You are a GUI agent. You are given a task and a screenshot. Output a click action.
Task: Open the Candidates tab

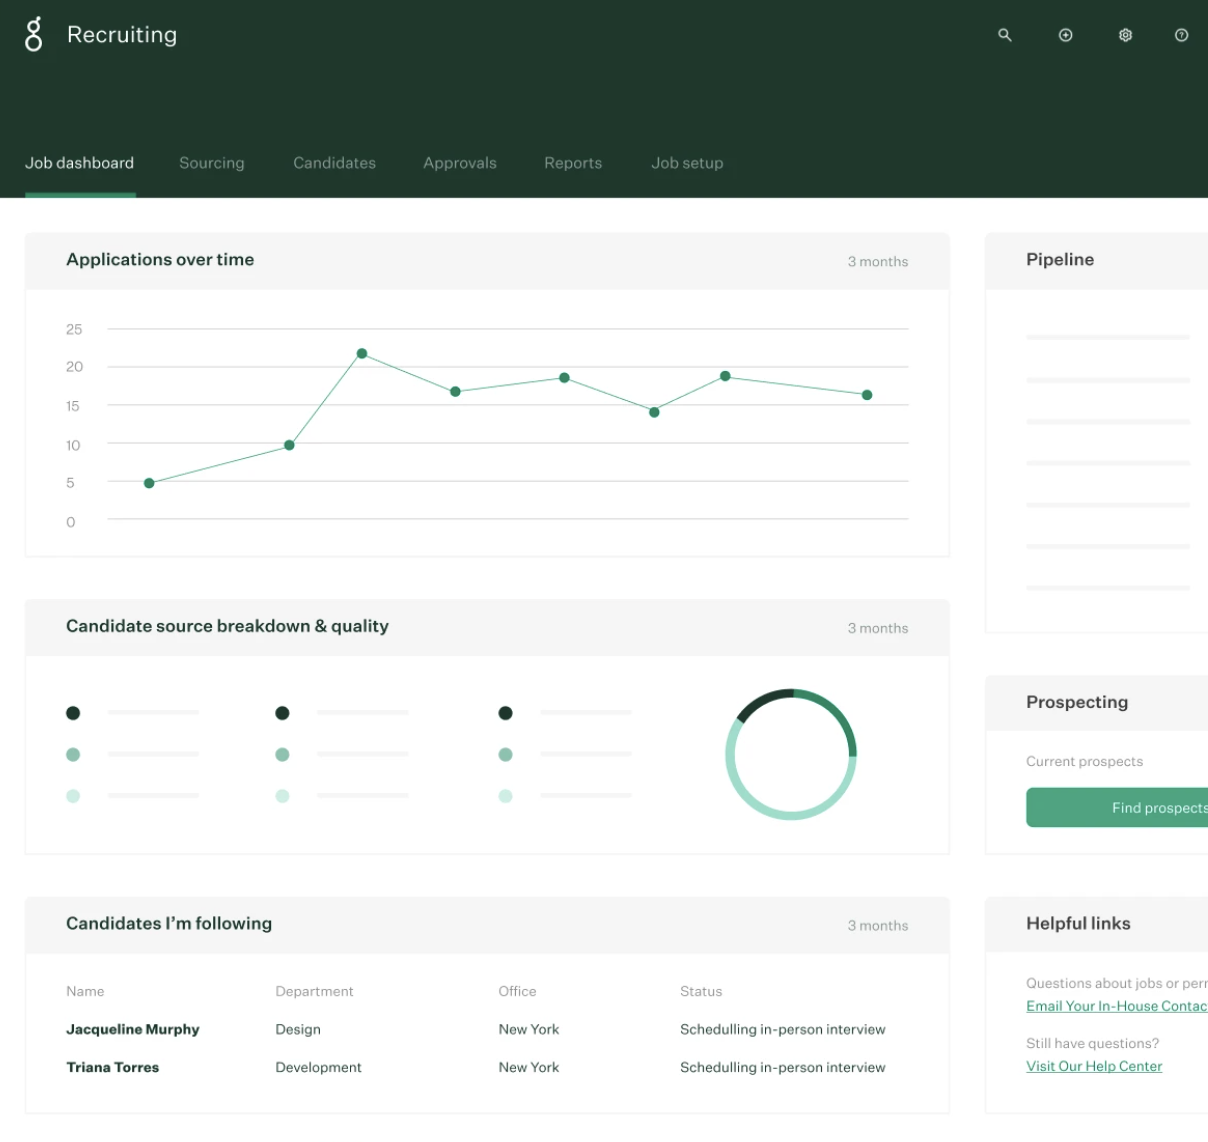(334, 163)
